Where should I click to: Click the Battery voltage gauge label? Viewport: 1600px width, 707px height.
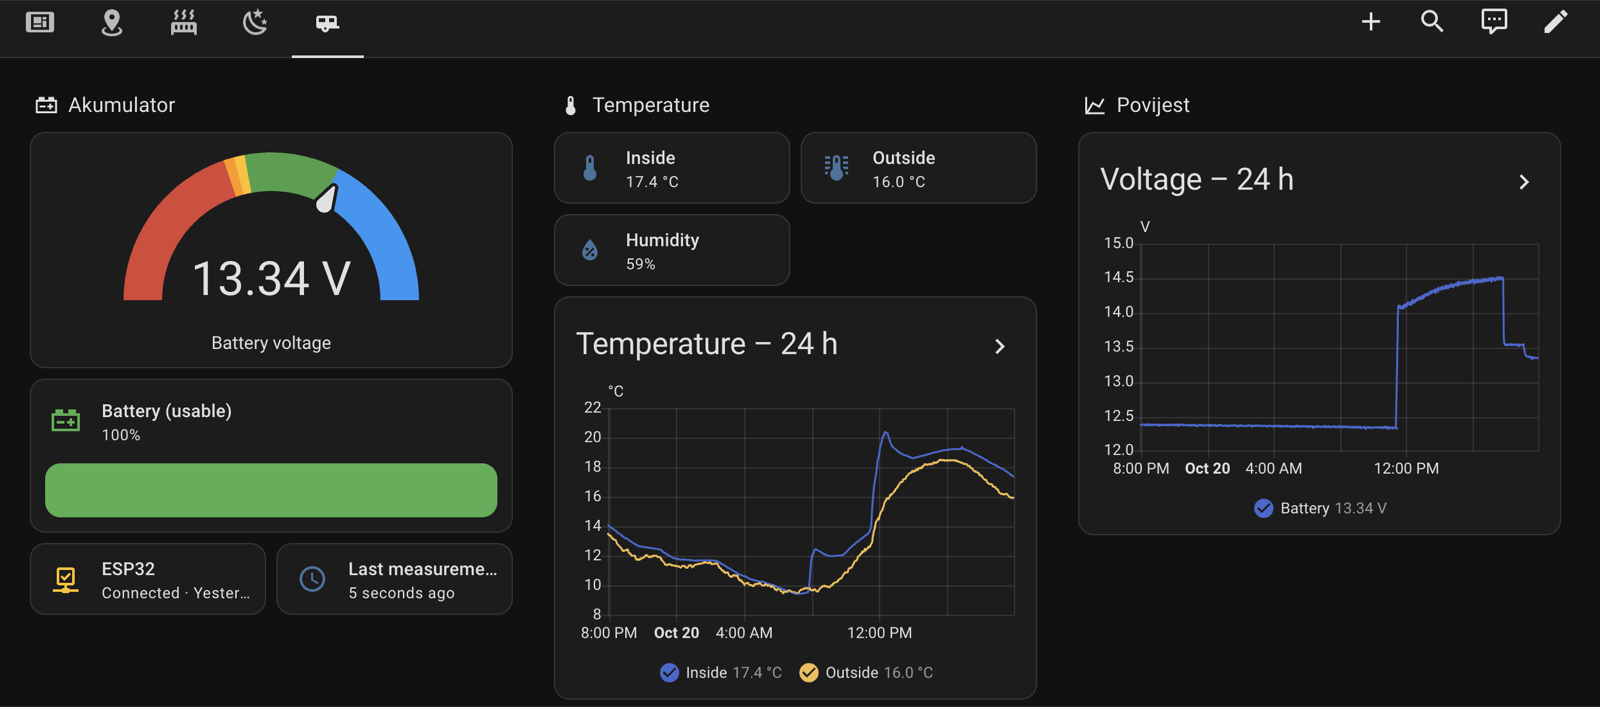click(x=271, y=343)
